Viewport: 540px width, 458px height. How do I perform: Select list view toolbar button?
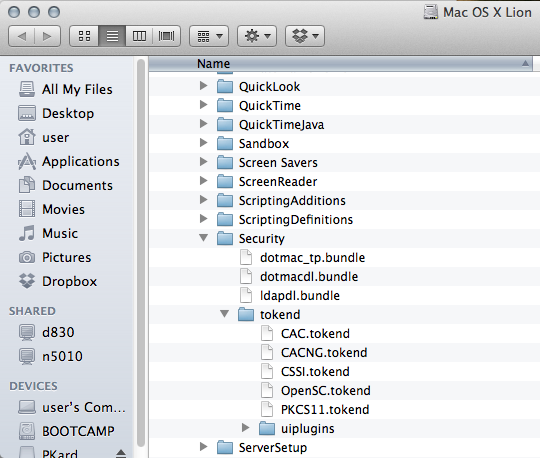click(112, 36)
